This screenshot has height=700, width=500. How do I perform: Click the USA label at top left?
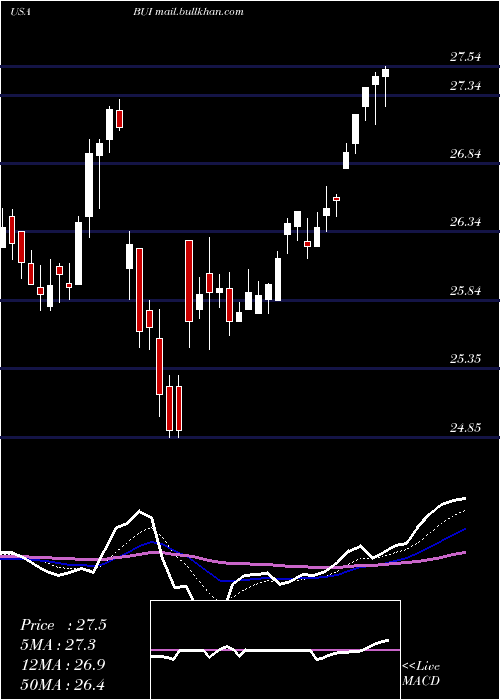tap(20, 12)
